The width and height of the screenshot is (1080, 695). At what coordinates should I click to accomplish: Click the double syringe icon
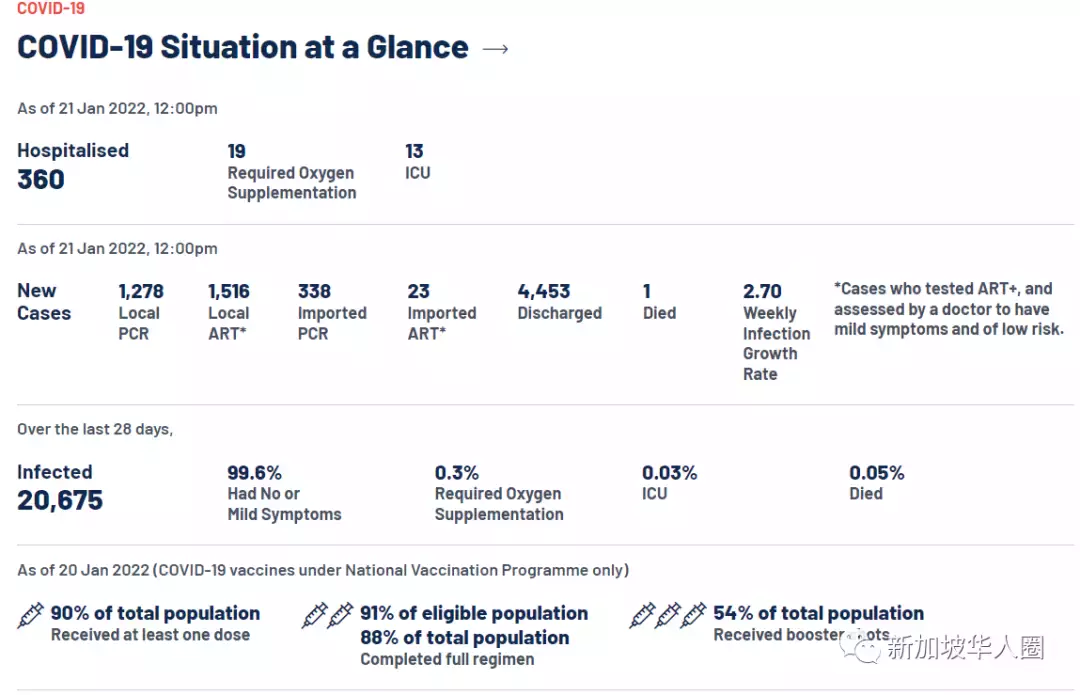tap(328, 615)
